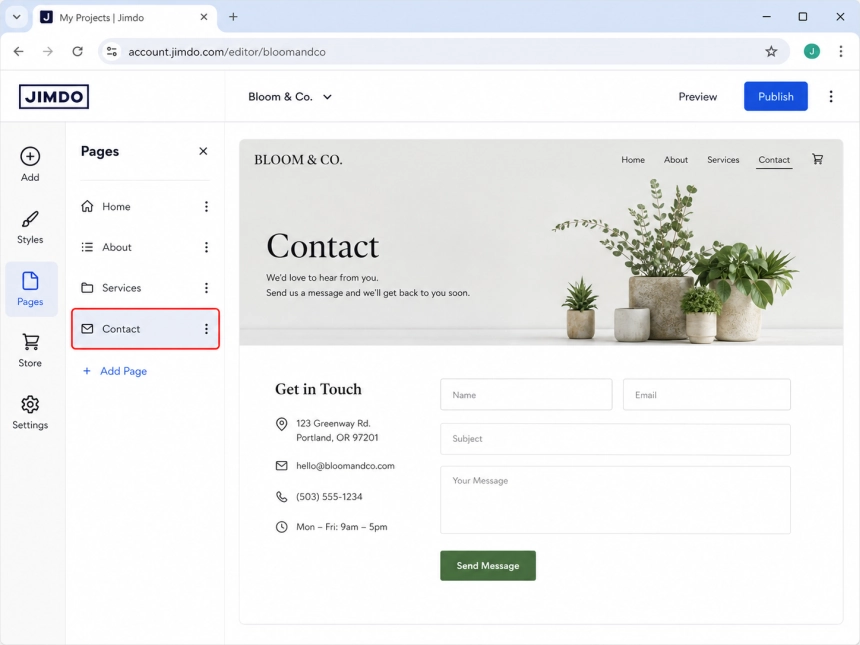Bookmark this page with star icon
860x645 pixels.
point(771,52)
